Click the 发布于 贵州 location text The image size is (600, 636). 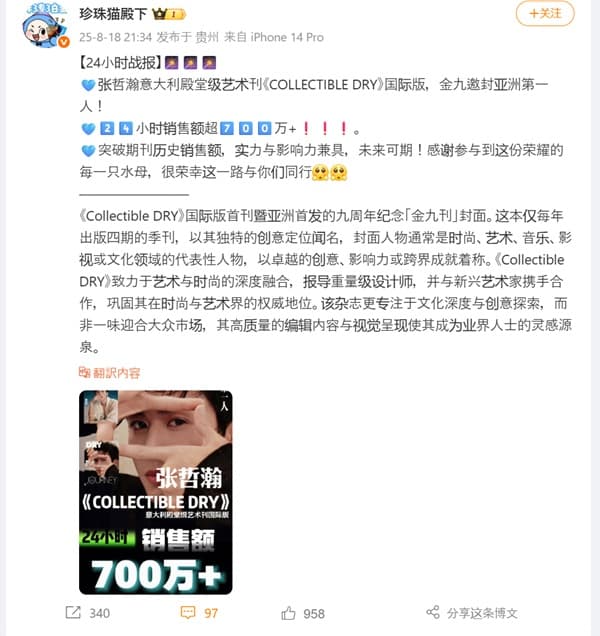click(188, 37)
